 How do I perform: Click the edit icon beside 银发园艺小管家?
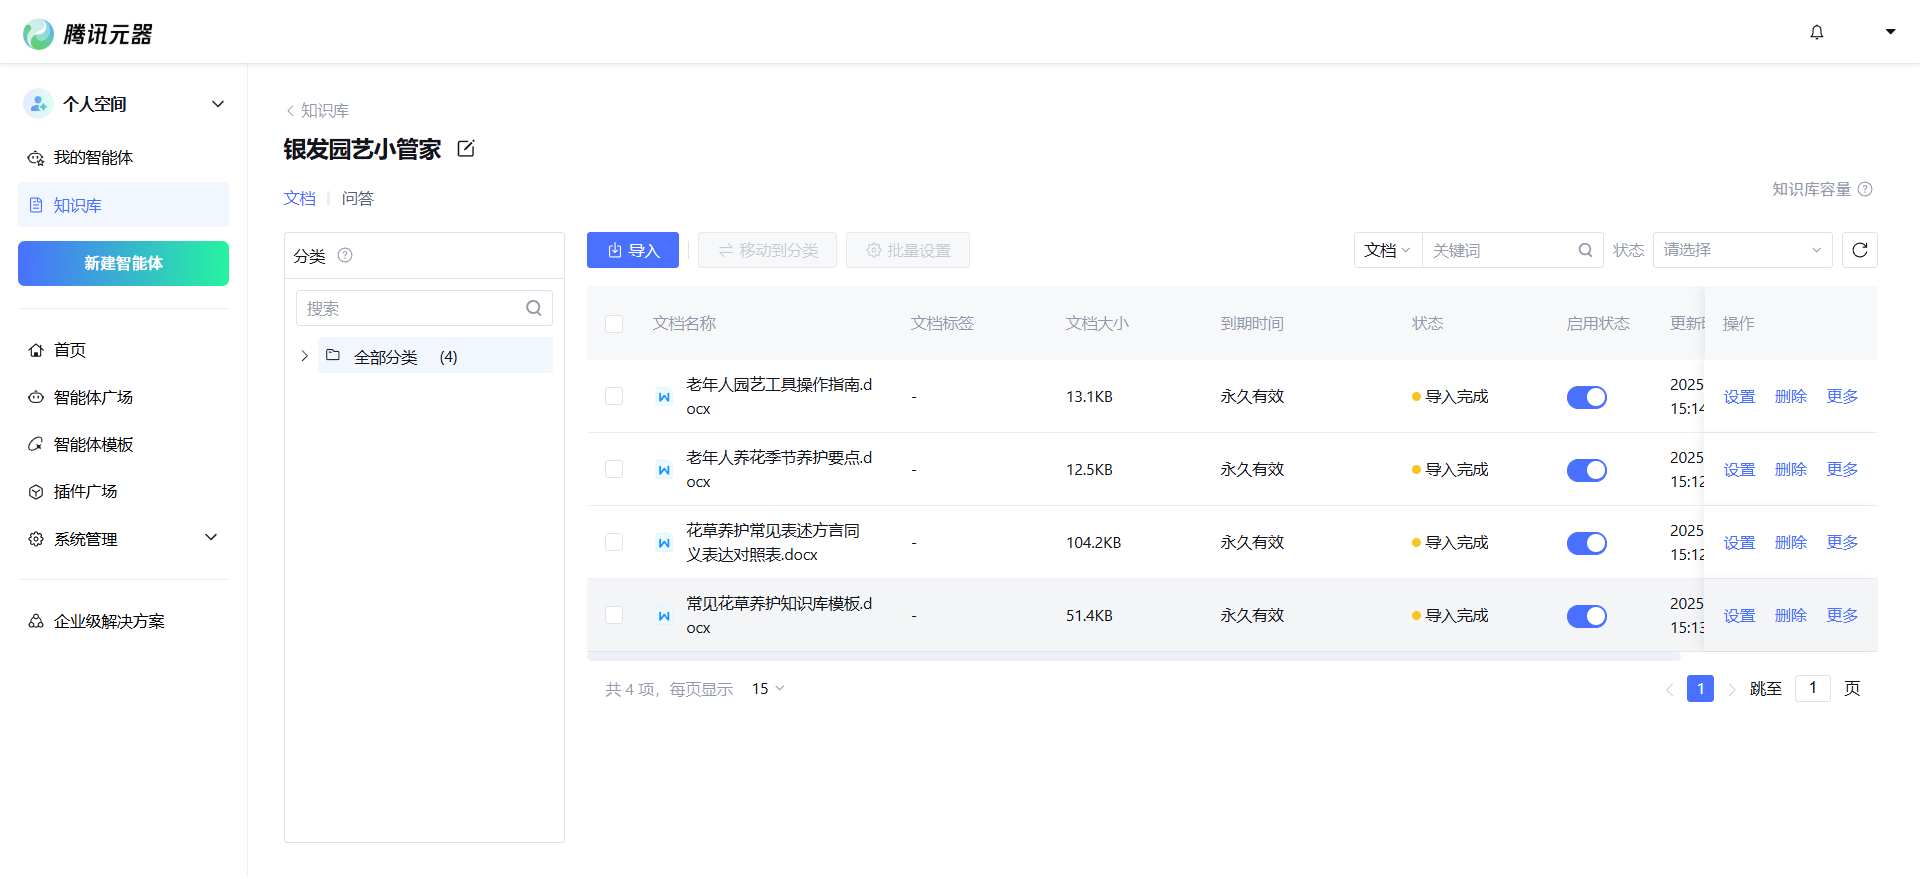[466, 149]
